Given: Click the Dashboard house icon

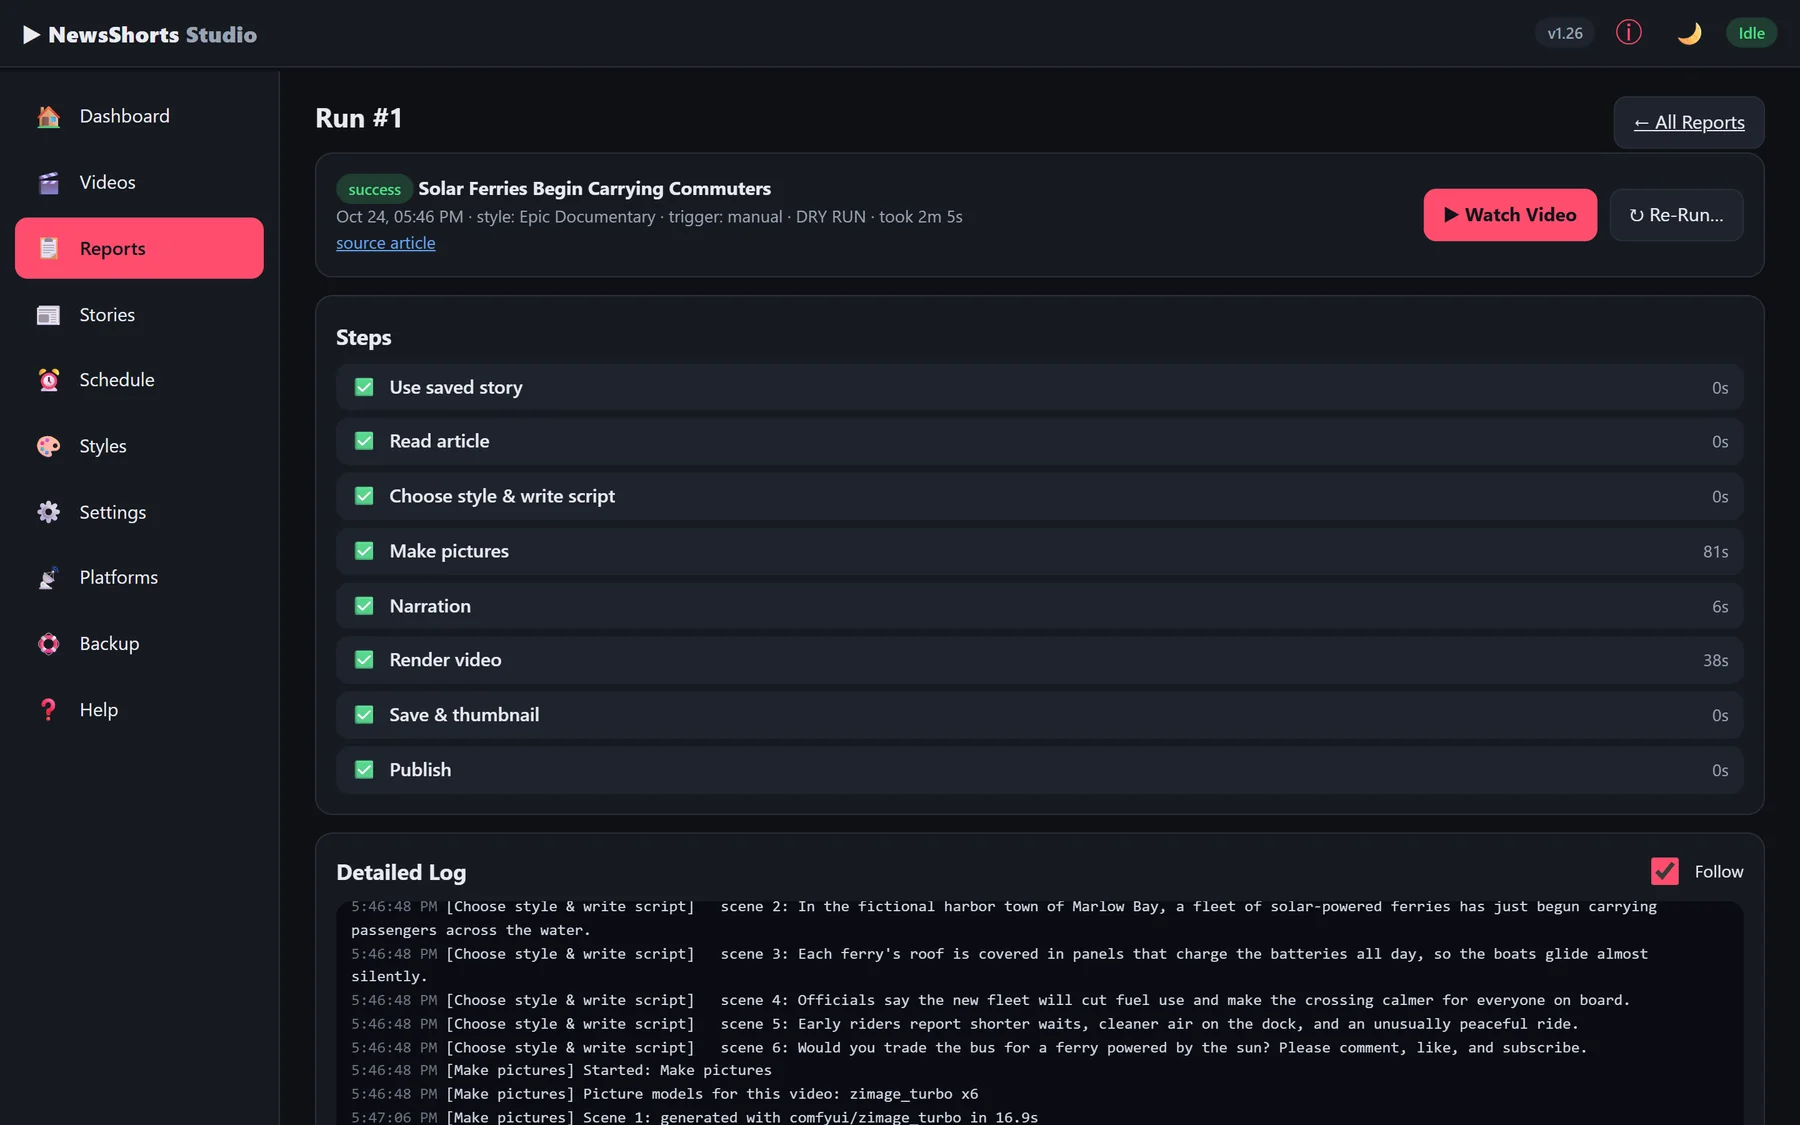Looking at the screenshot, I should pyautogui.click(x=48, y=116).
